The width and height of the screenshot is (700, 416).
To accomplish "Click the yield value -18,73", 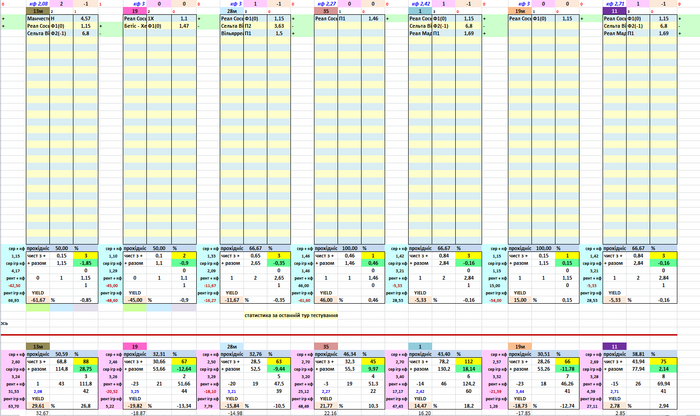I will click(520, 406).
